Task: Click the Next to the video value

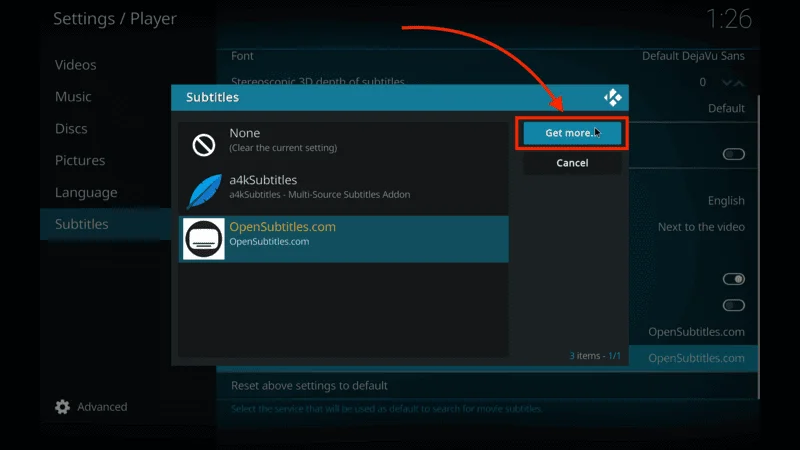Action: (701, 227)
